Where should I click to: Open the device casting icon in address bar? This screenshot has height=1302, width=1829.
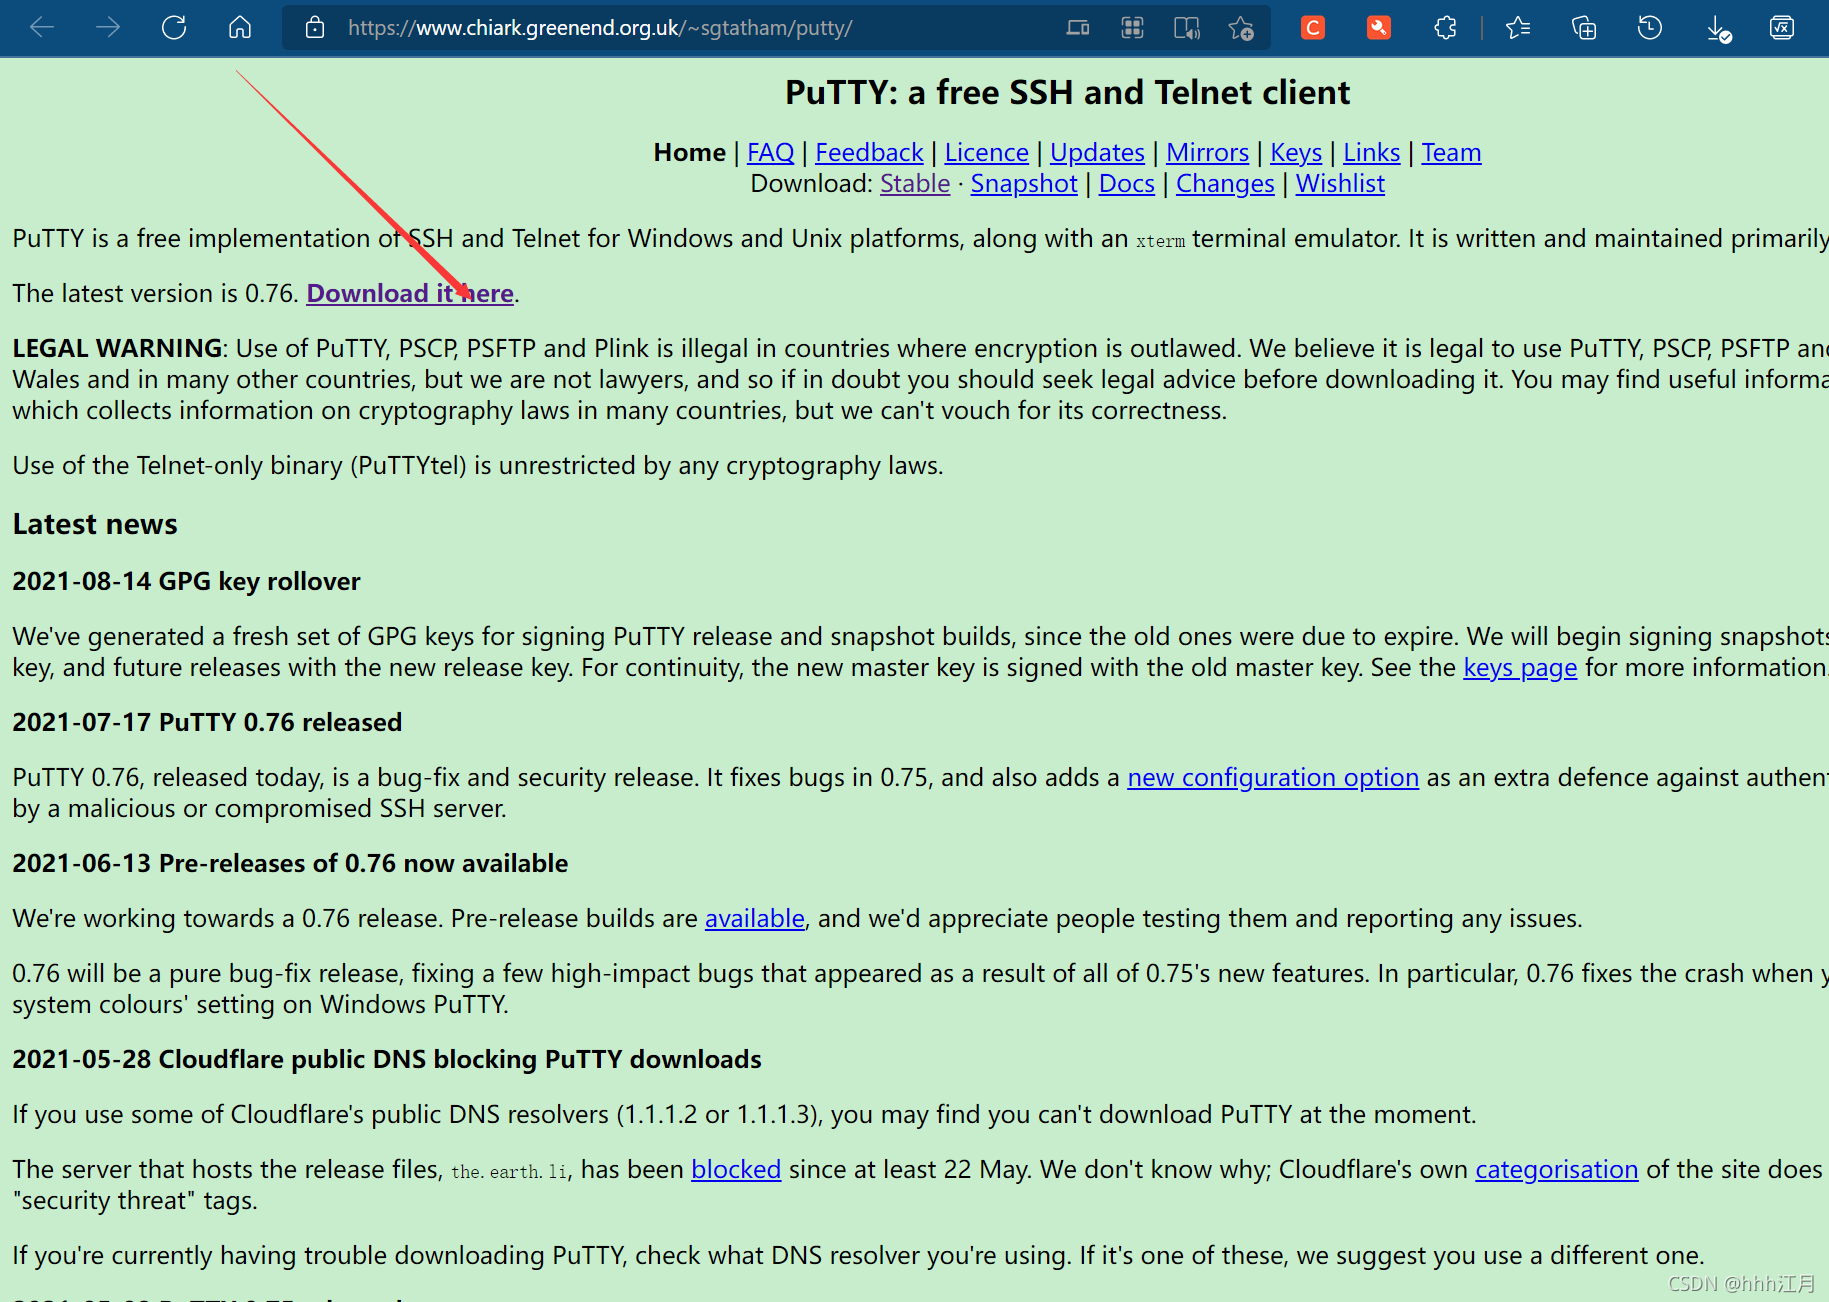click(x=1078, y=28)
